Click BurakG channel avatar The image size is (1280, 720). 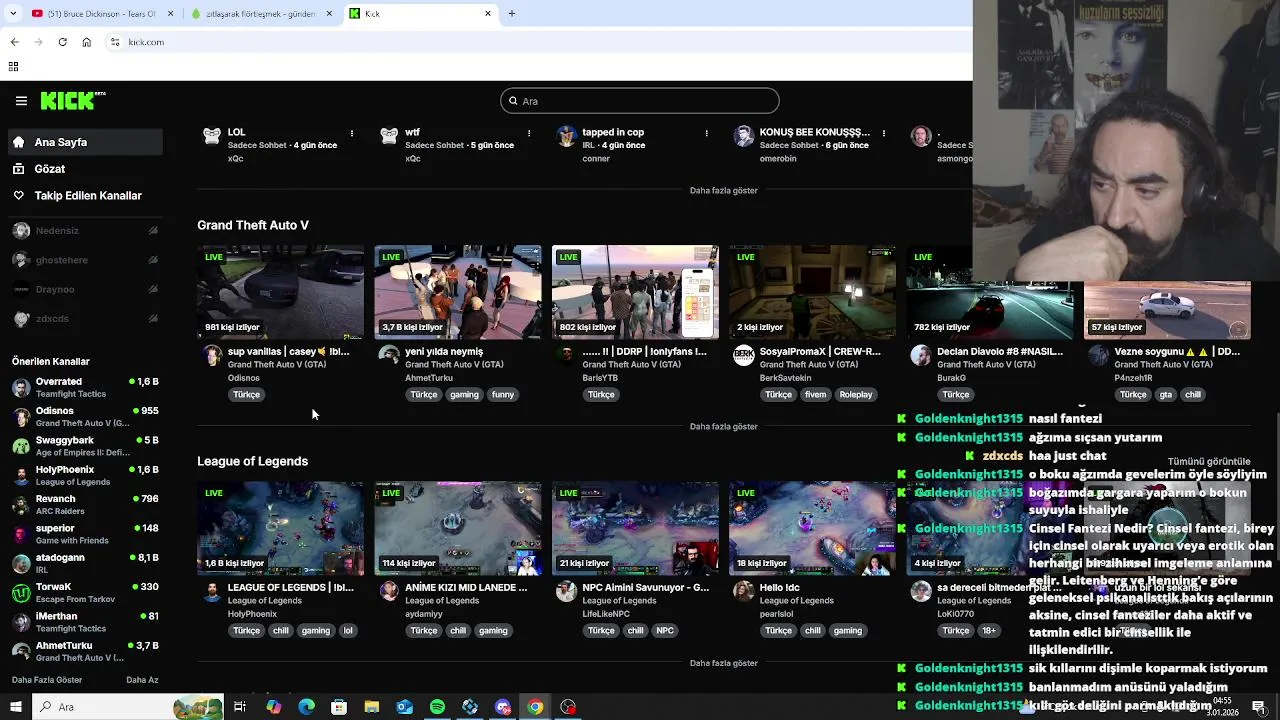tap(921, 356)
